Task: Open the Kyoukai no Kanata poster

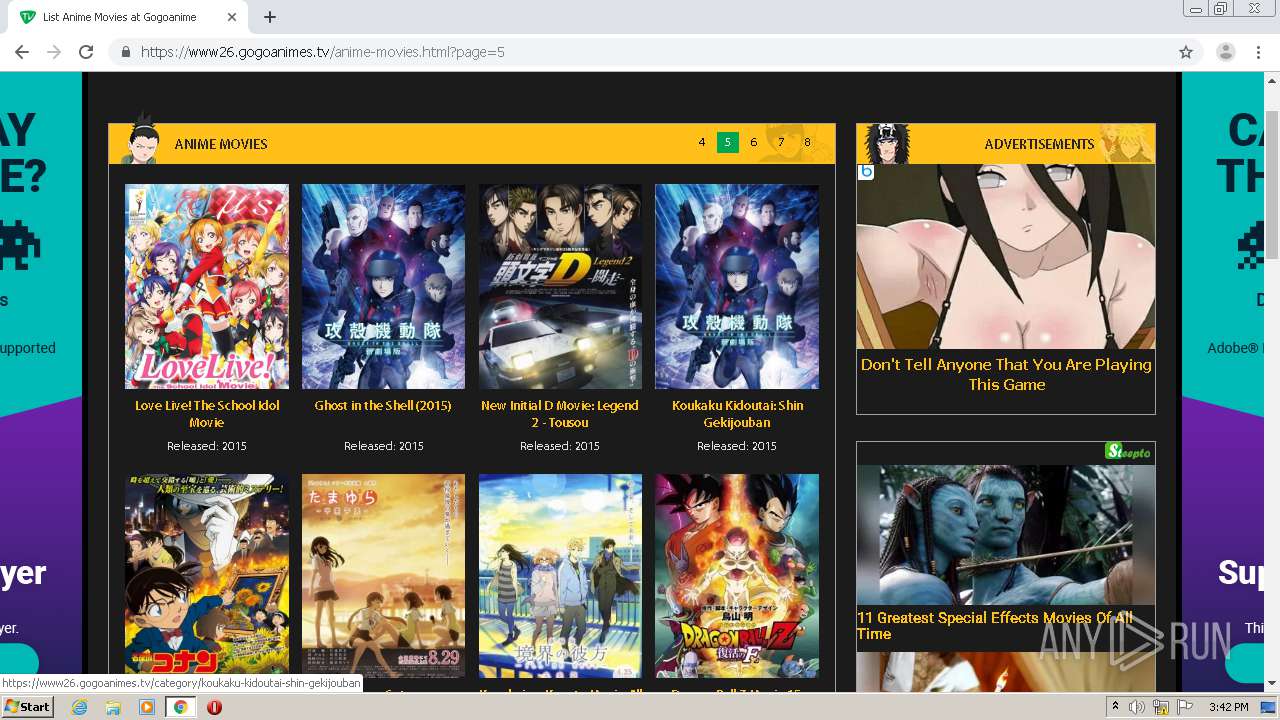Action: coord(560,576)
